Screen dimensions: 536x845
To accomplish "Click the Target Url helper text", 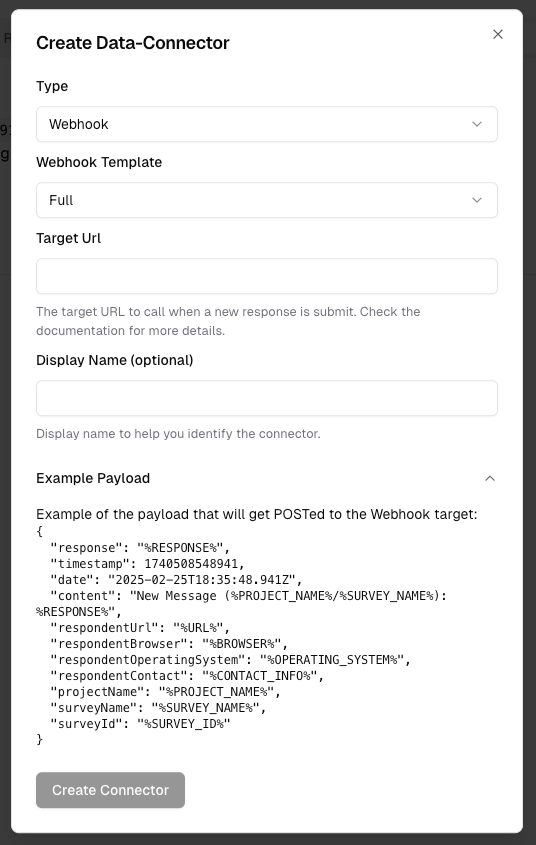I will (228, 321).
